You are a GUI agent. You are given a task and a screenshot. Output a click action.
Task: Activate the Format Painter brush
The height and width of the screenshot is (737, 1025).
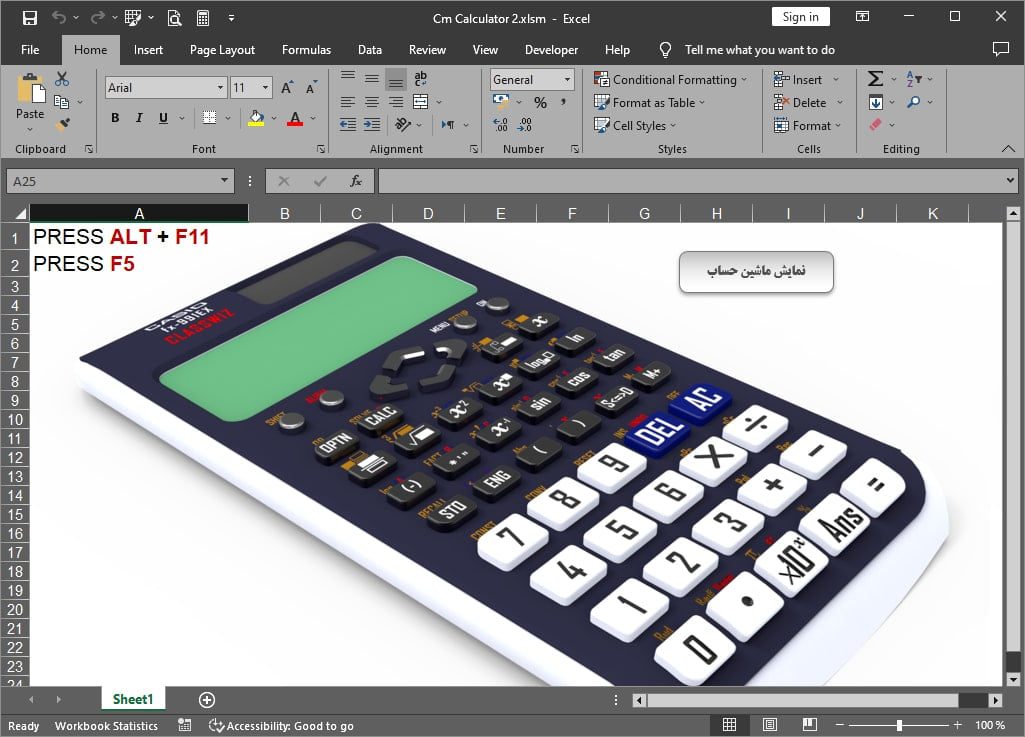pos(63,124)
